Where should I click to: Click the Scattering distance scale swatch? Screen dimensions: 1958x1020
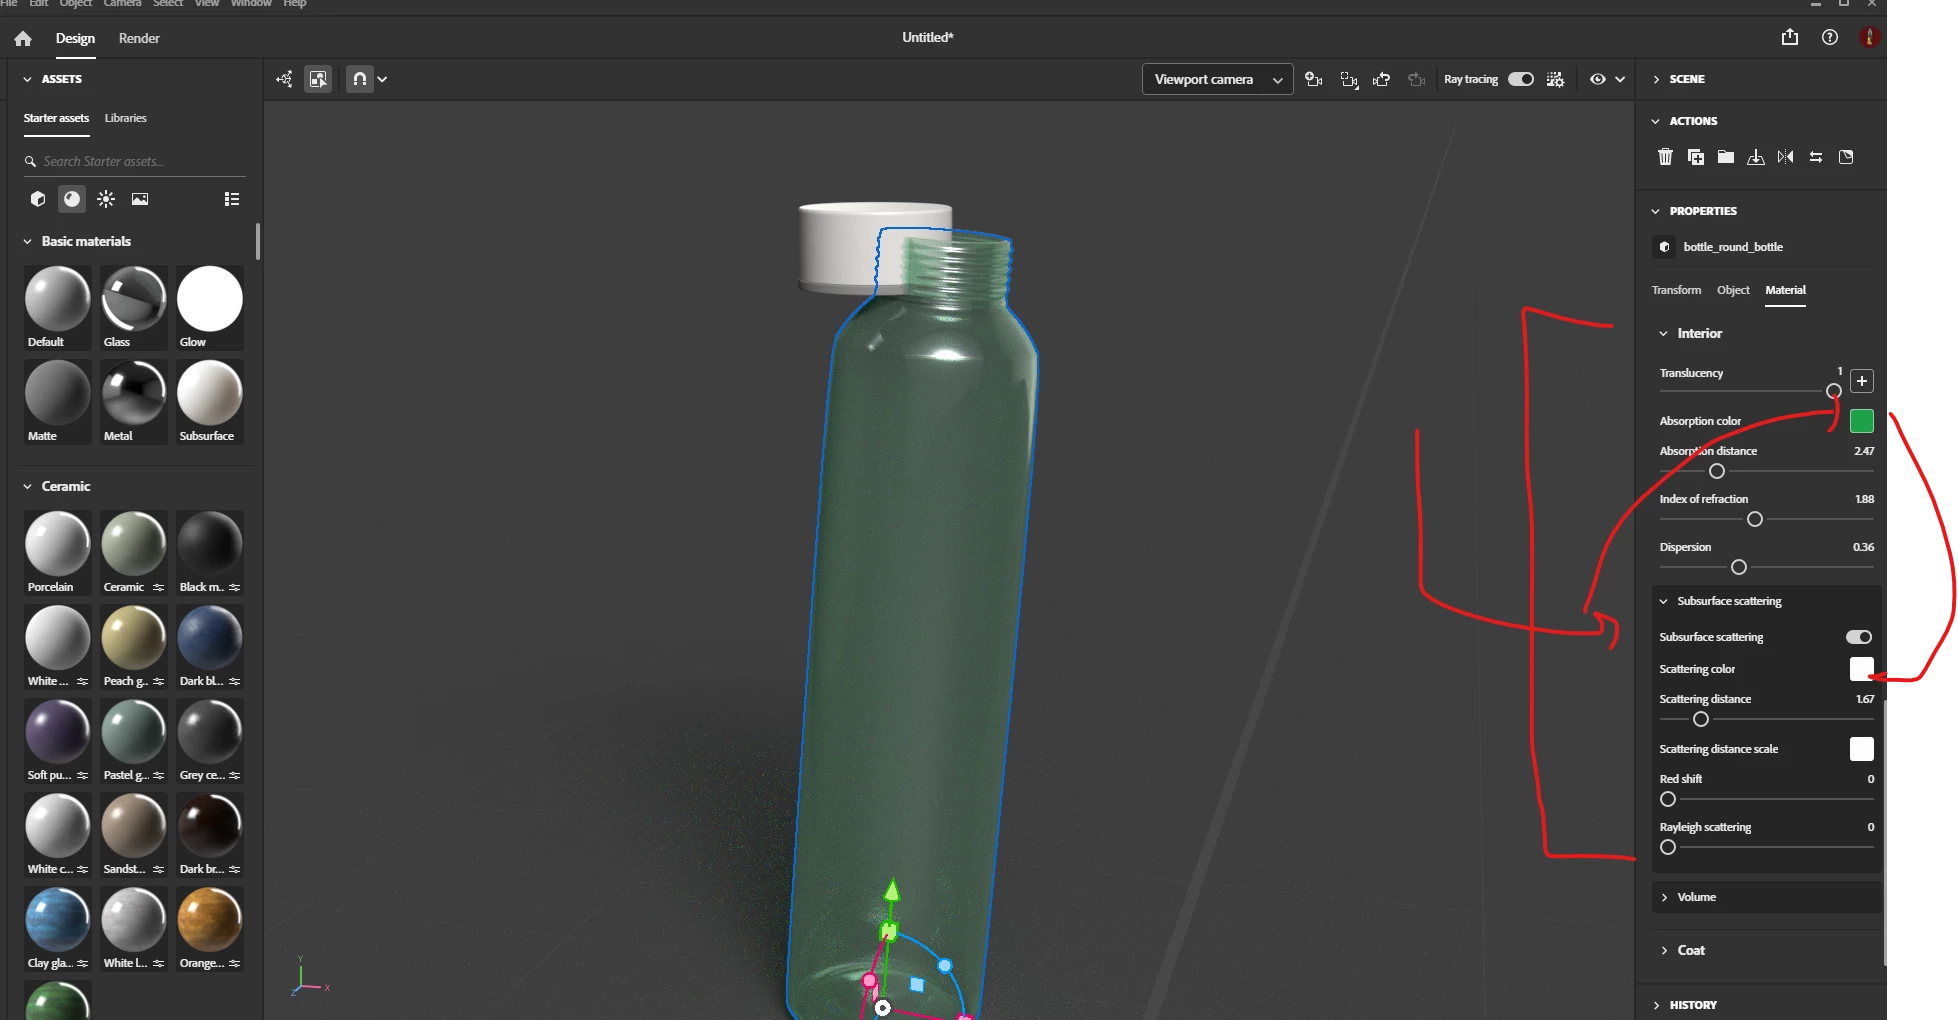[x=1862, y=749]
